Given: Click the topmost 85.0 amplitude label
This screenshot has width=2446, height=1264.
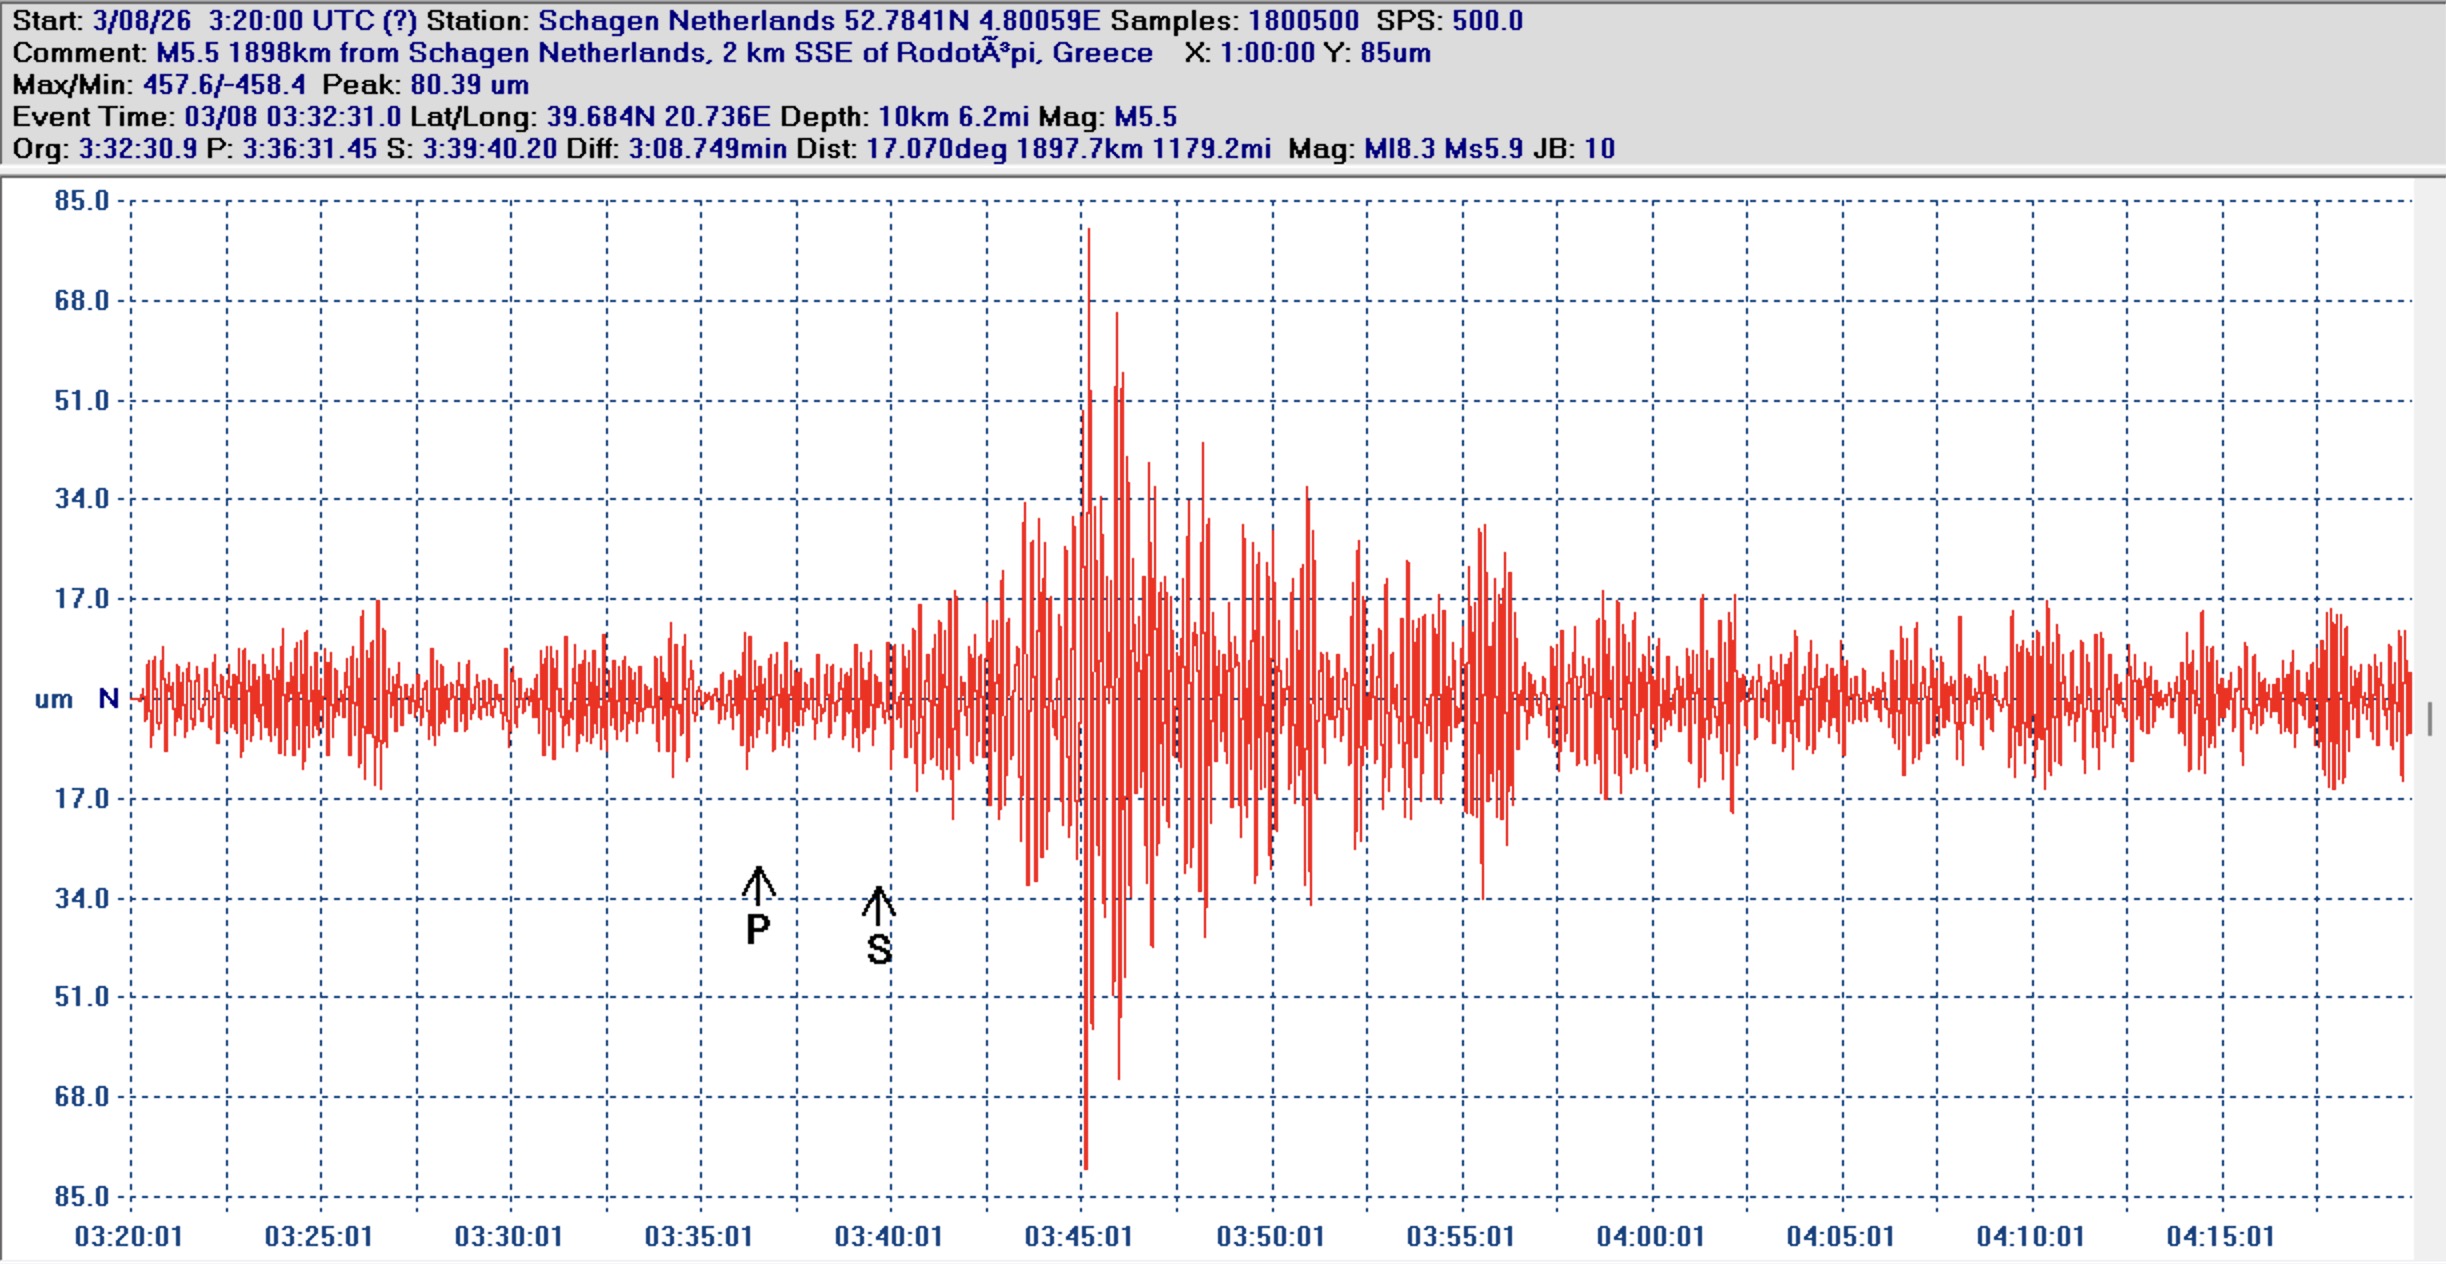Looking at the screenshot, I should point(82,201).
